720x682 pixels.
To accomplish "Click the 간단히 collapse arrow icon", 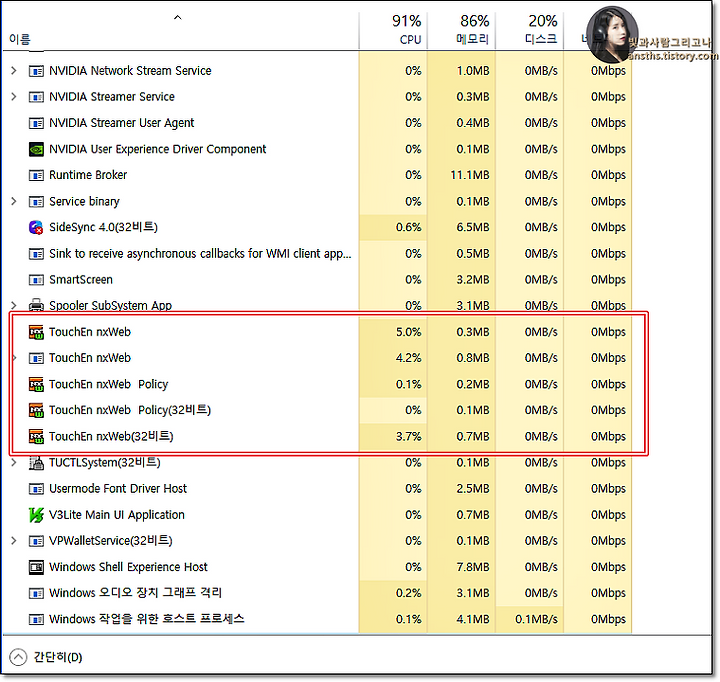I will 18,657.
